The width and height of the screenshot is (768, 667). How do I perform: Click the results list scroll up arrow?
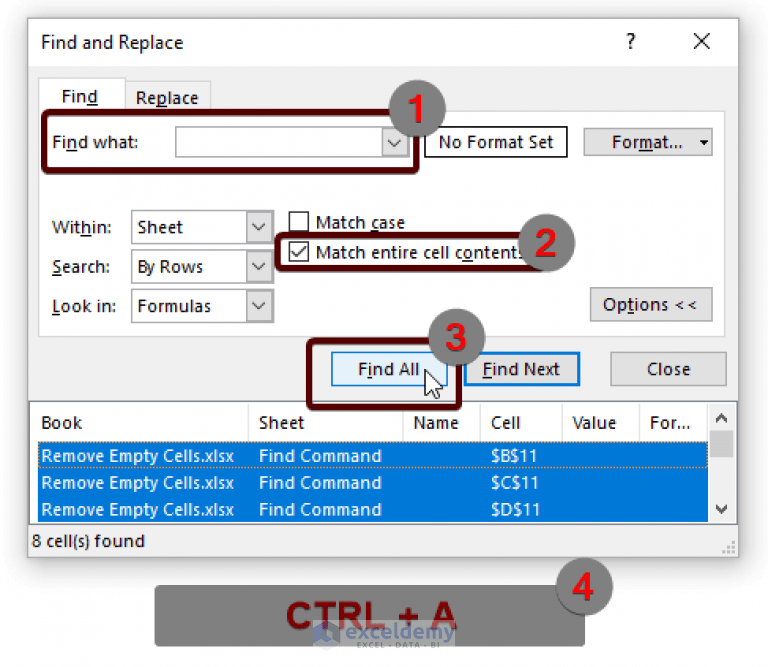[x=721, y=418]
